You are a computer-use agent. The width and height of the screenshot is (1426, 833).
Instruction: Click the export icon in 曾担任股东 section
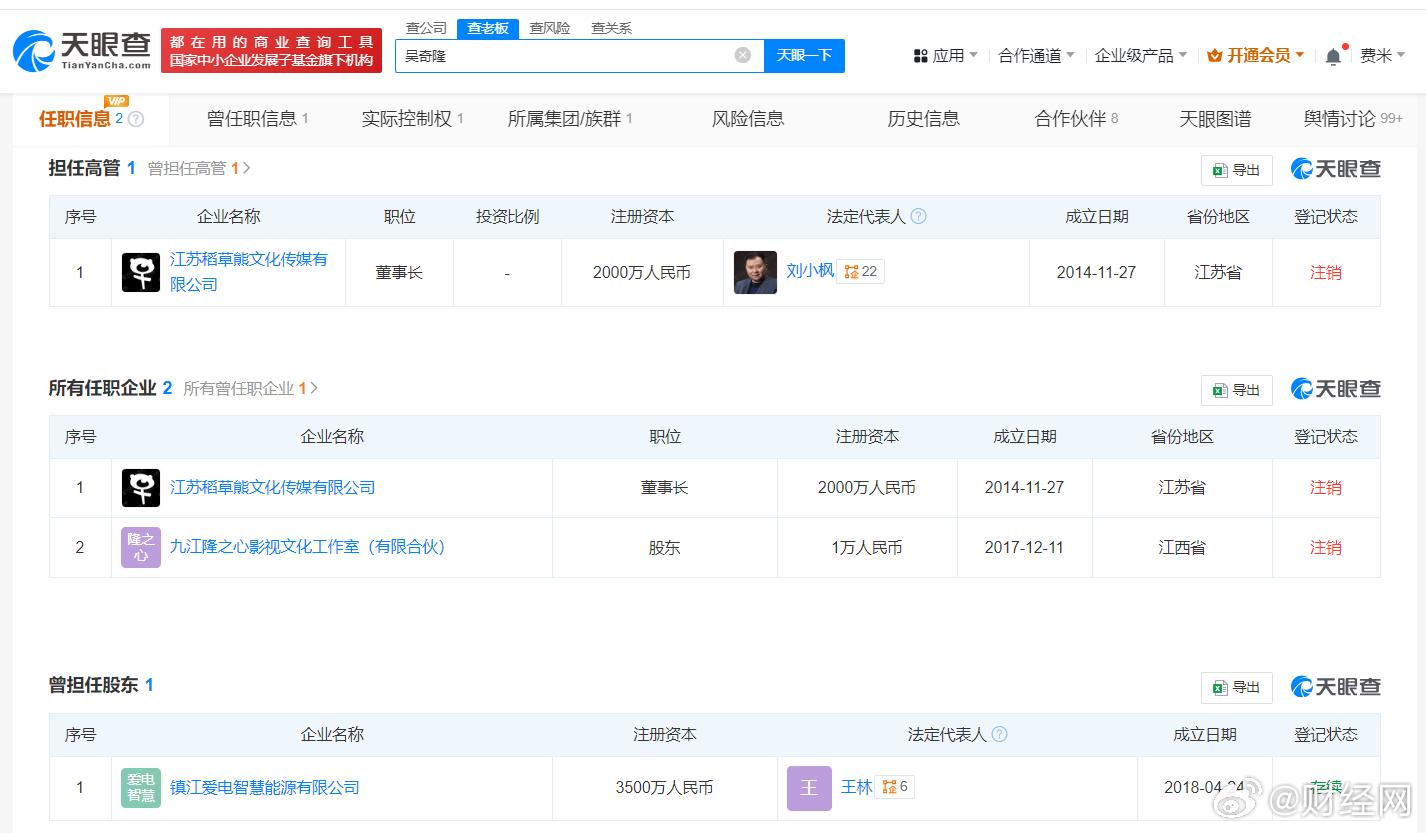[1221, 688]
